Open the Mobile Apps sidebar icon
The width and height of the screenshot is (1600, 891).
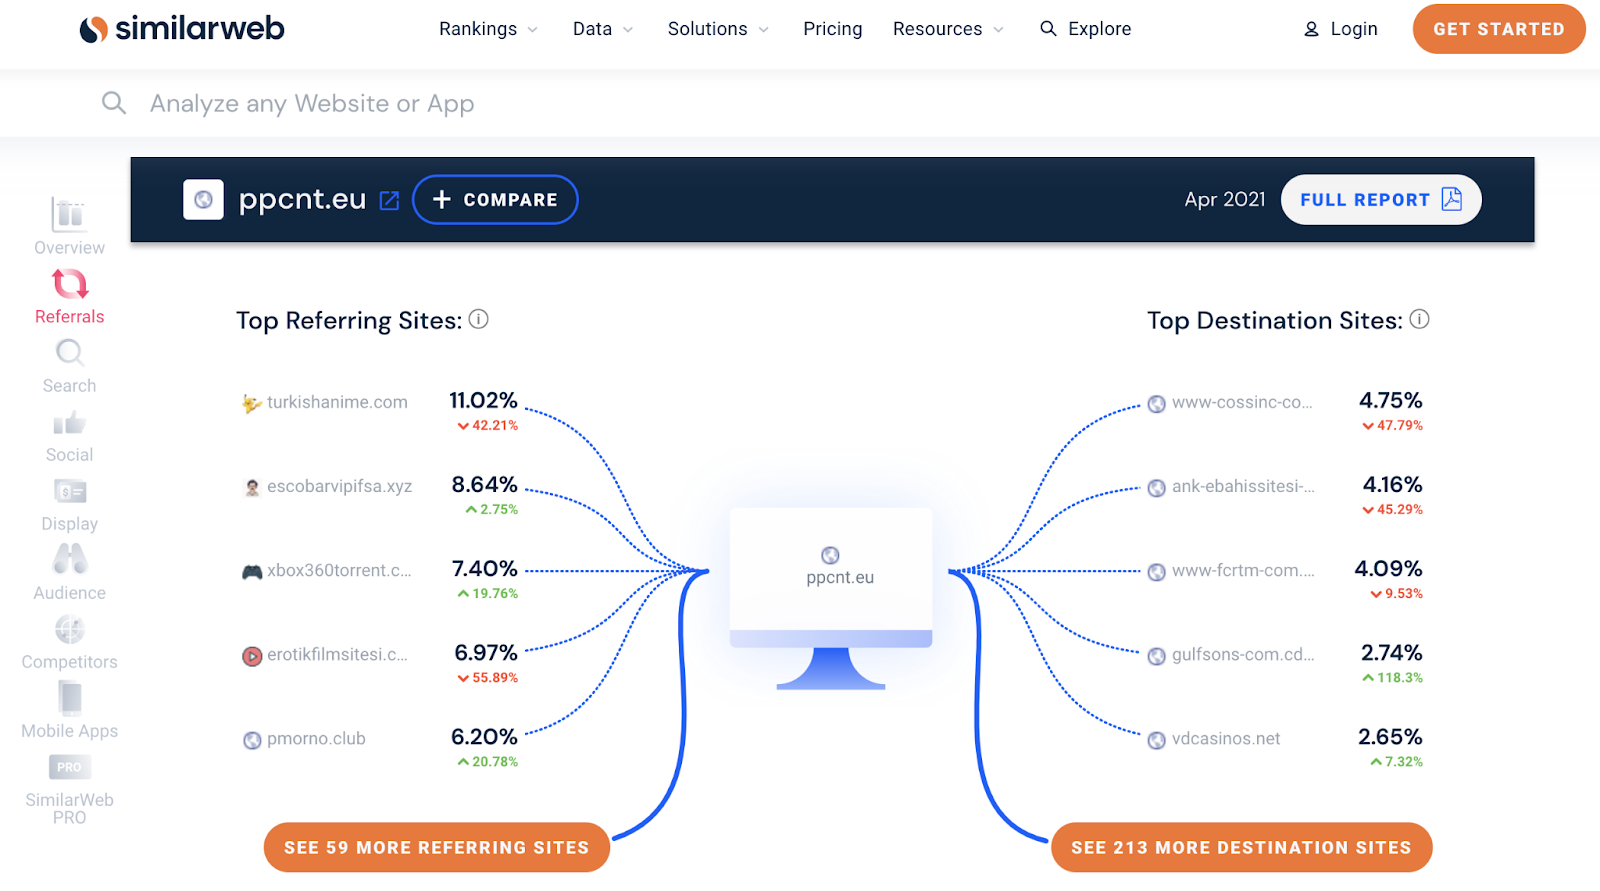(70, 698)
